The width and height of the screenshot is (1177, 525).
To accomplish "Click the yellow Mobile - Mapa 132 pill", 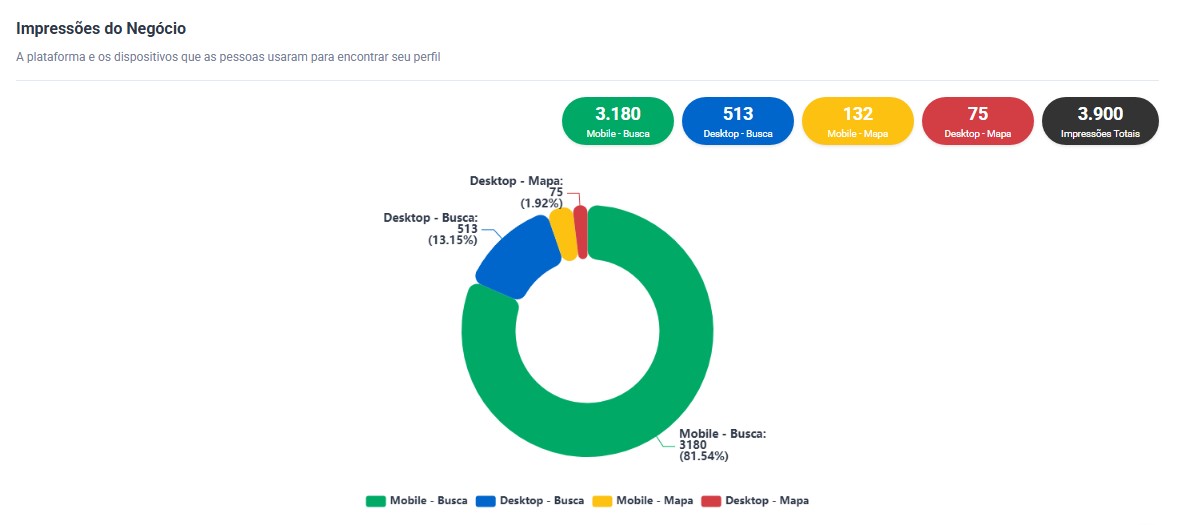I will click(857, 121).
